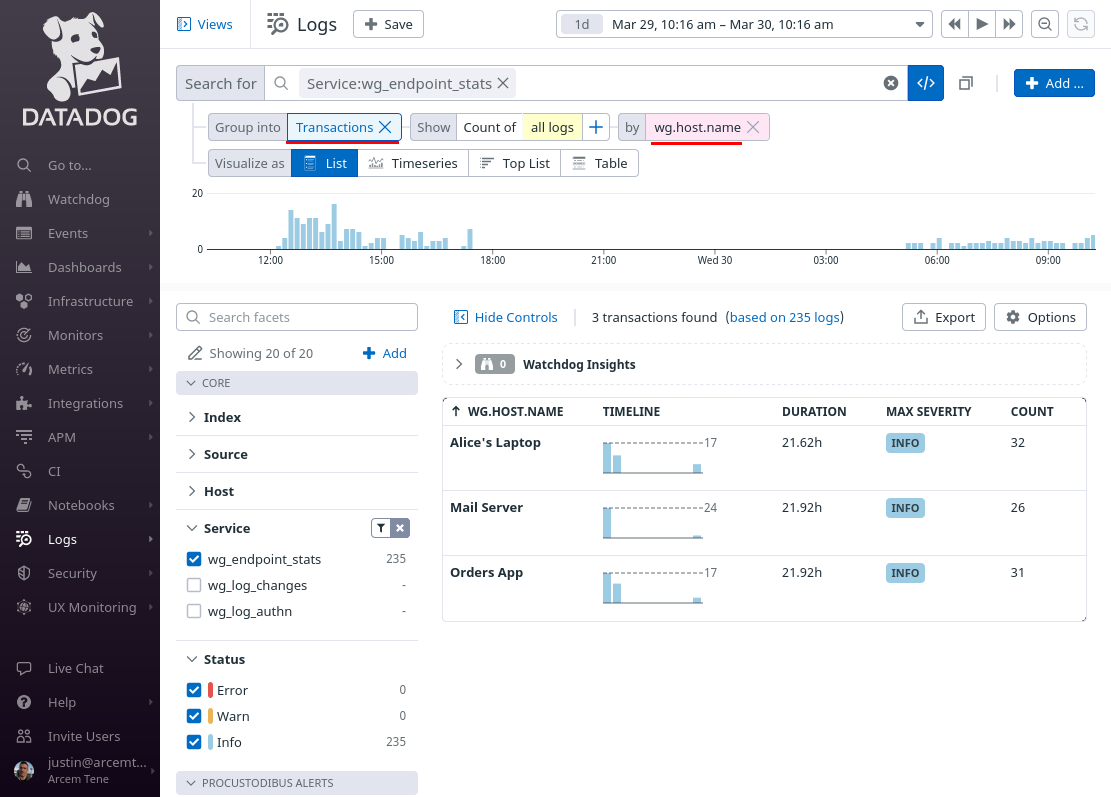Image resolution: width=1111 pixels, height=797 pixels.
Task: Open Notebooks in the sidebar
Action: click(81, 505)
